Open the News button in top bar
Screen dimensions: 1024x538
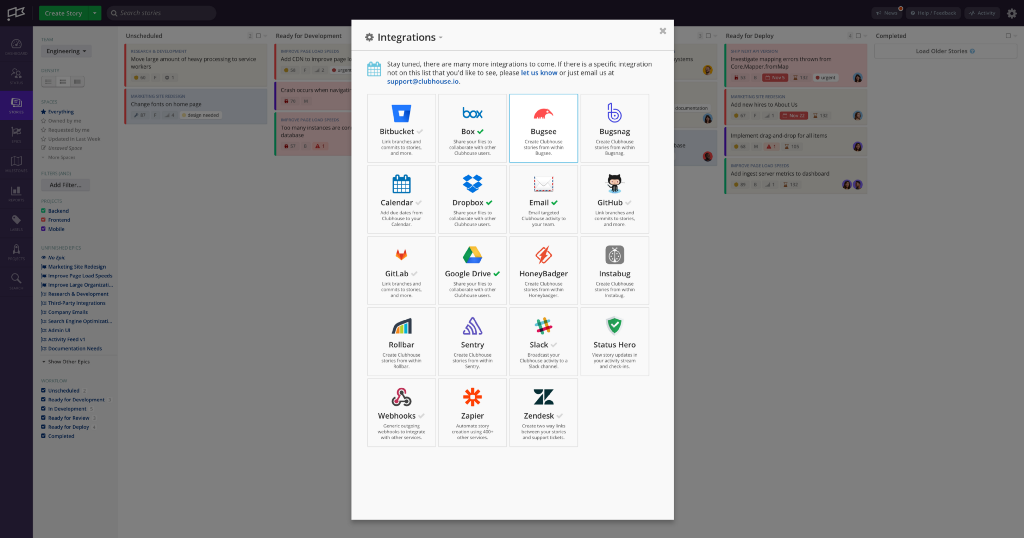887,13
